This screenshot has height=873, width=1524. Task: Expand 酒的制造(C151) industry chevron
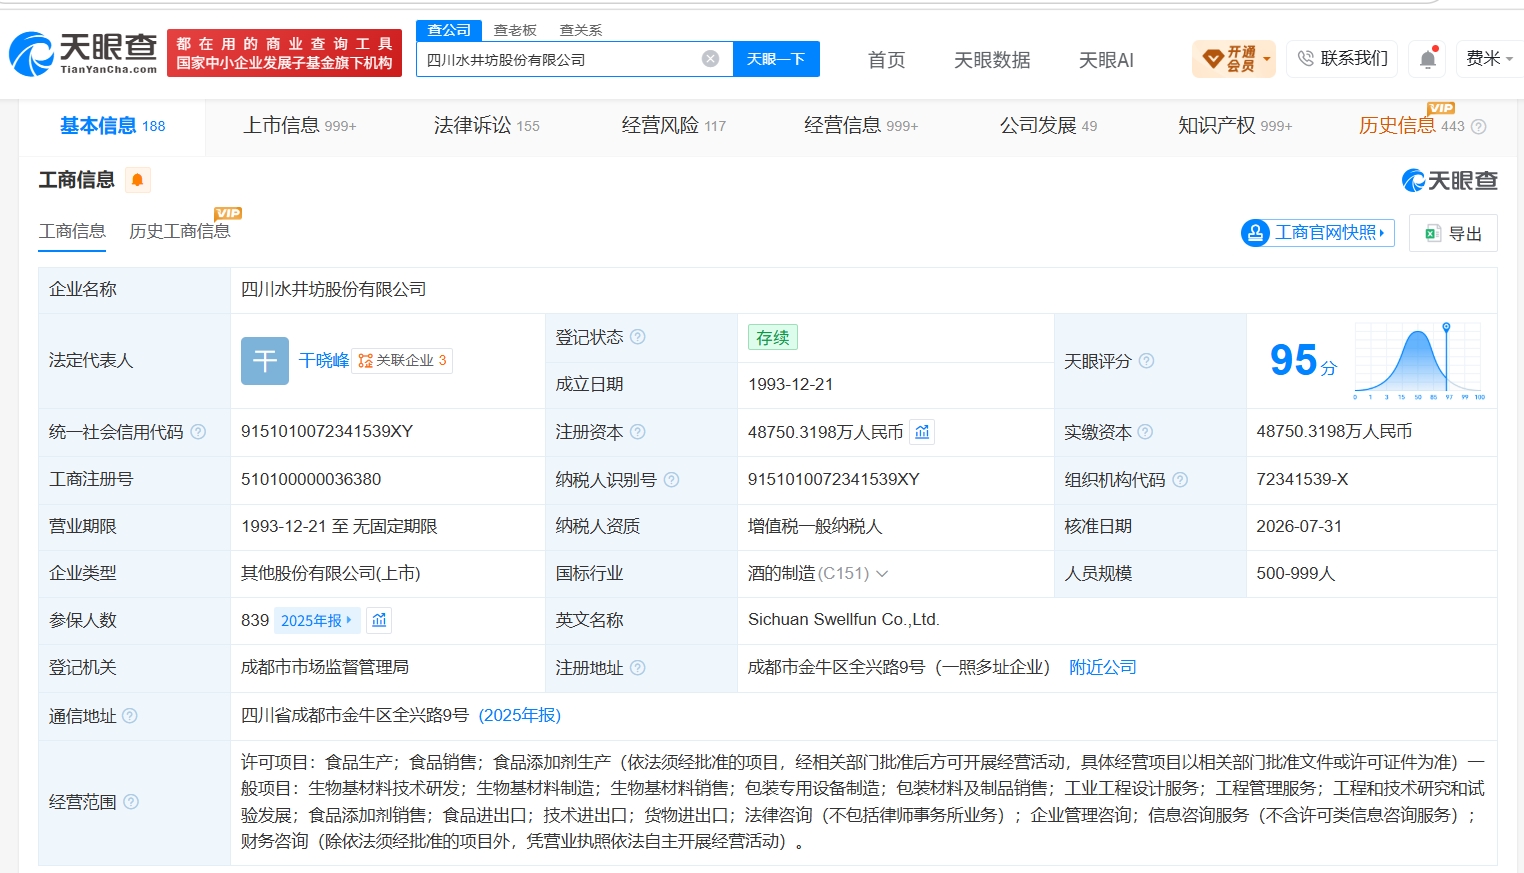tap(882, 574)
